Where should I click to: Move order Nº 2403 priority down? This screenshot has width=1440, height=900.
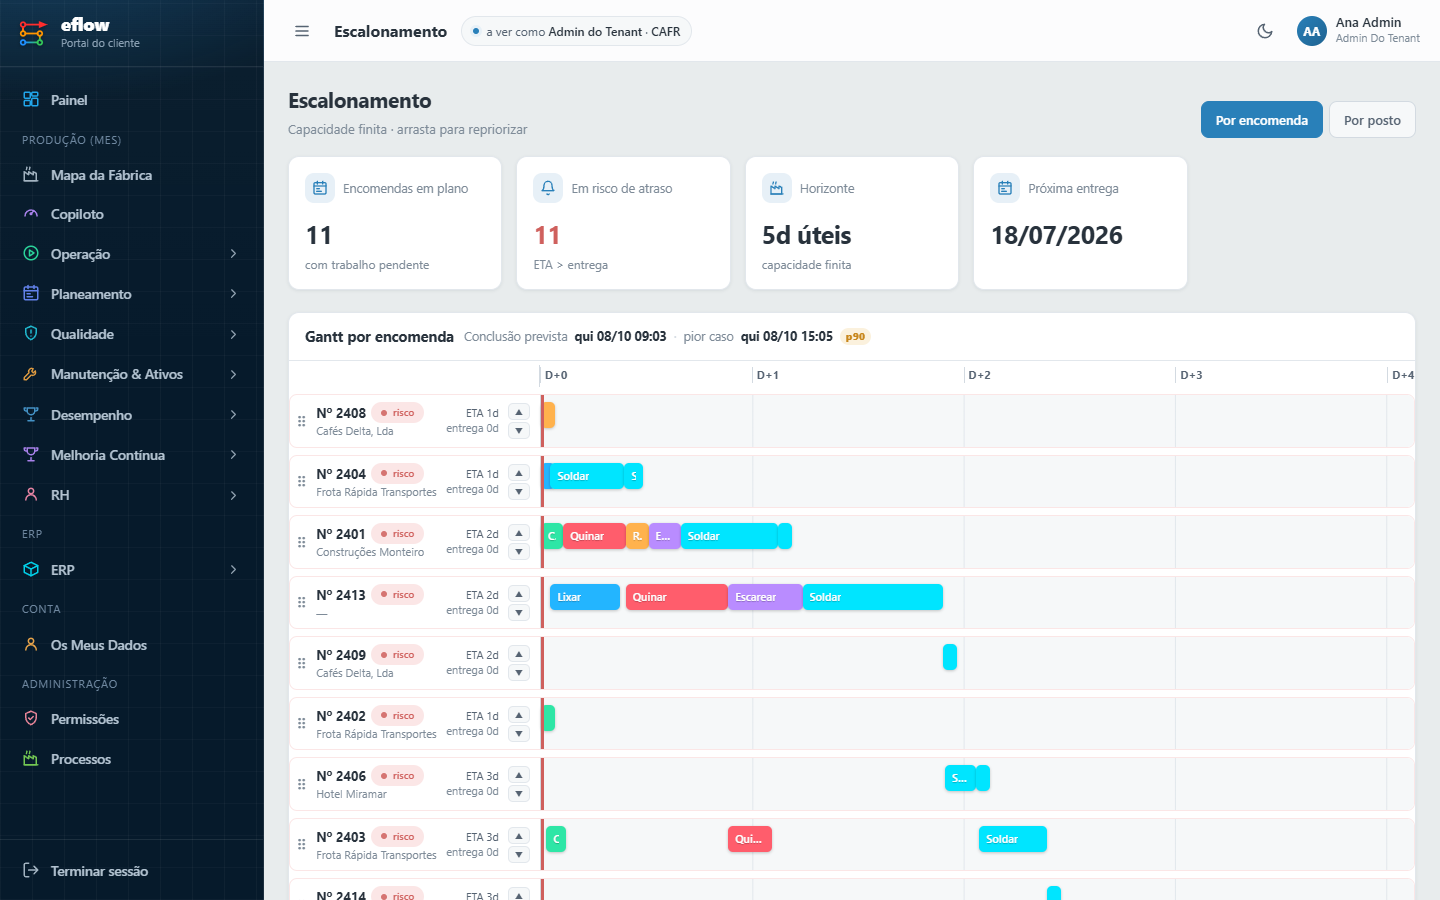pos(519,855)
